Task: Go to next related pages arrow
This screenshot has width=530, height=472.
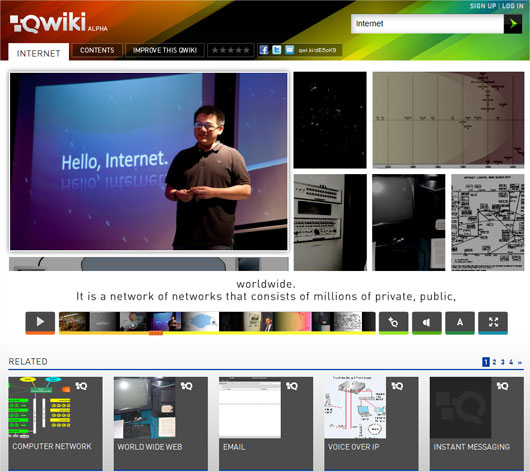Action: [x=520, y=363]
